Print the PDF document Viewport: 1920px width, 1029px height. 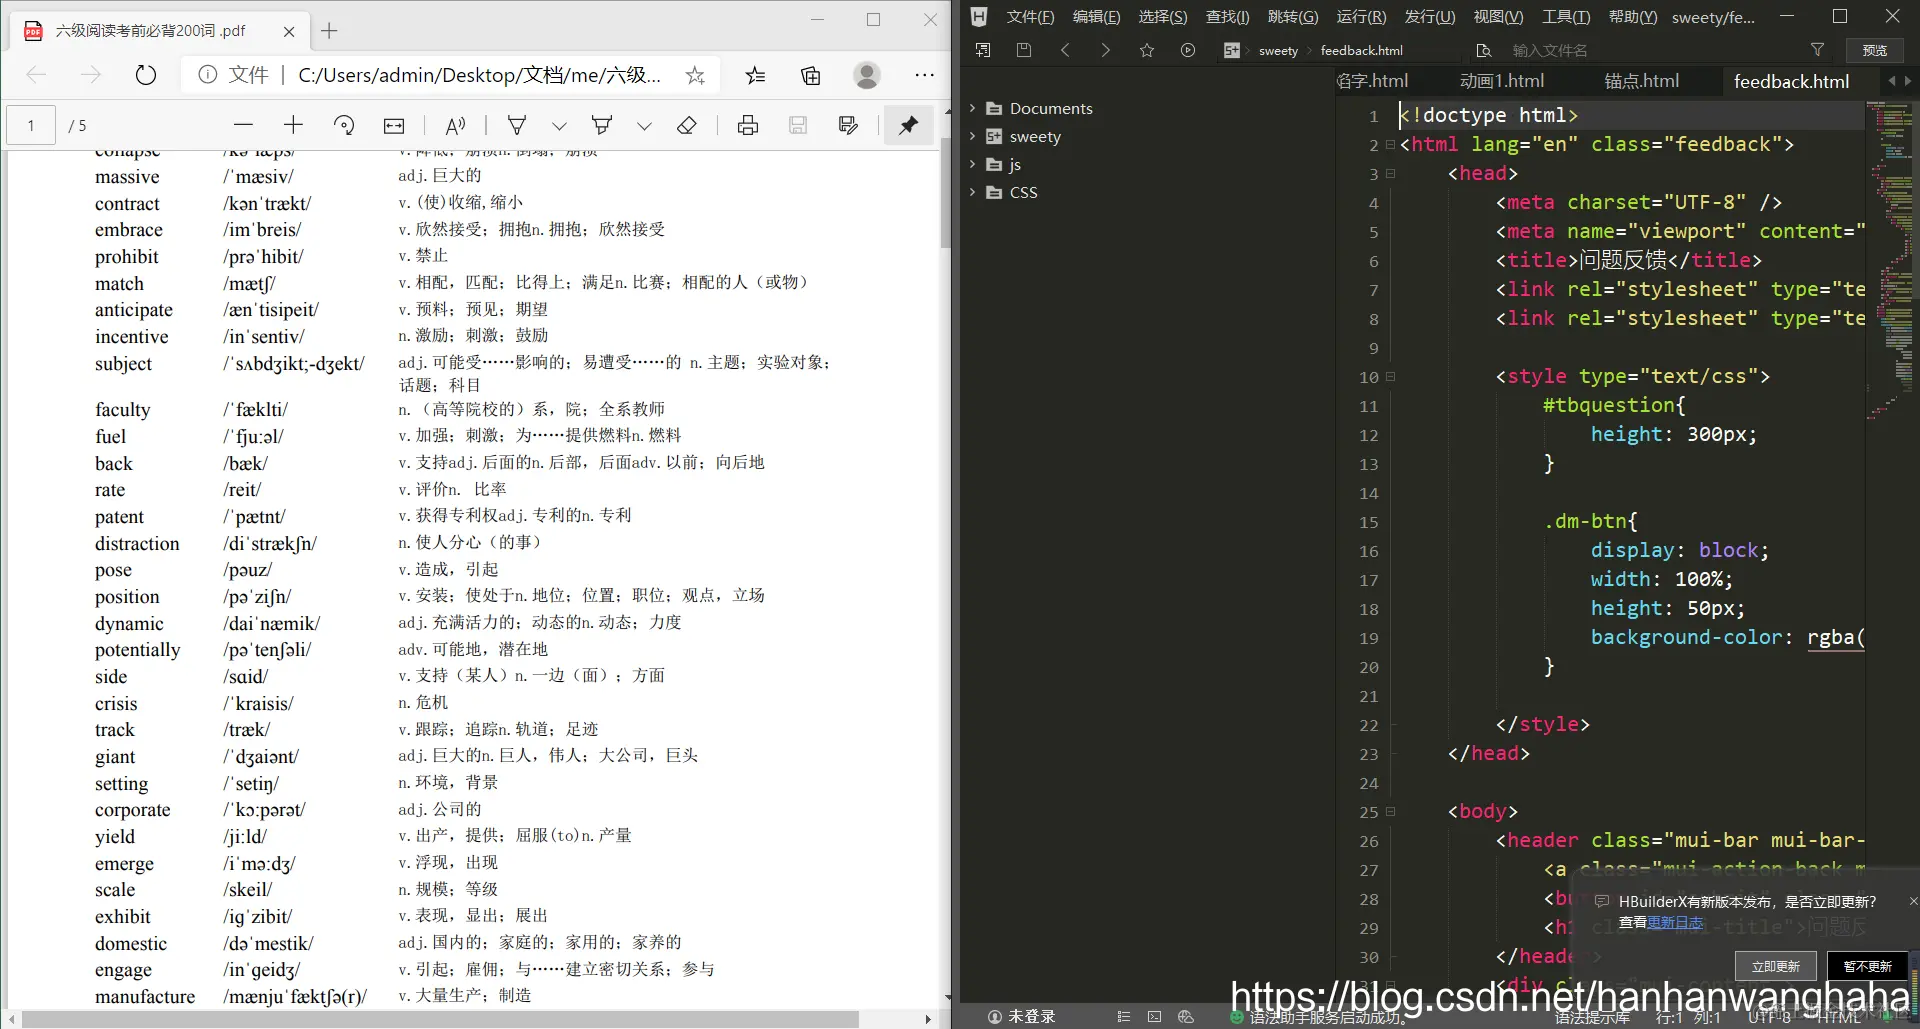748,125
